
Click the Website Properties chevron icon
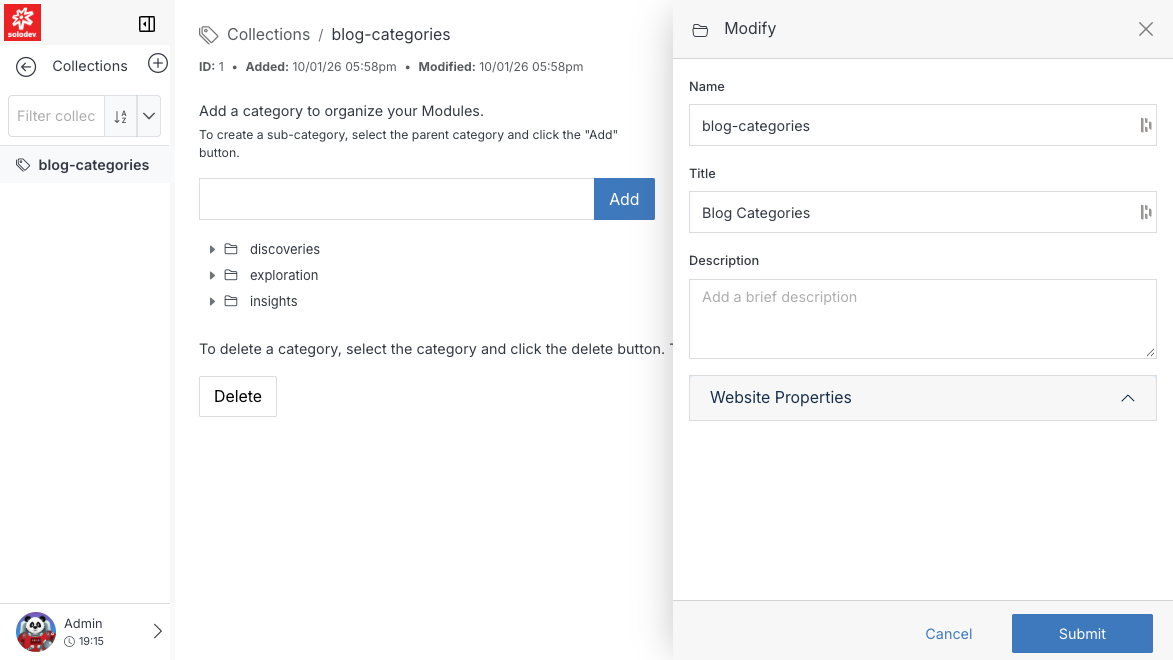(x=1127, y=398)
